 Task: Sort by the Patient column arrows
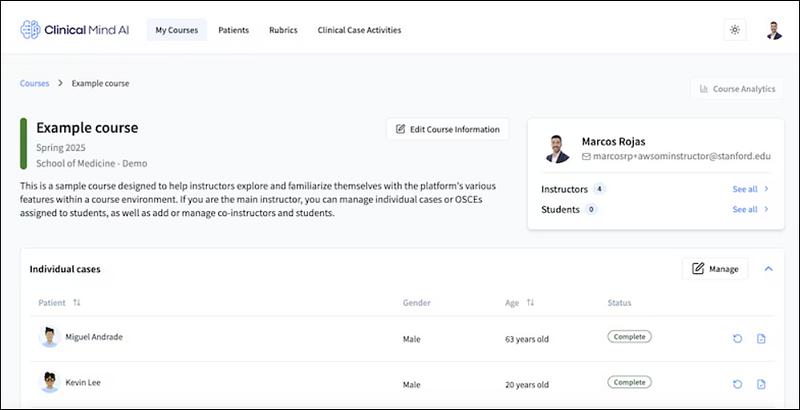click(77, 302)
